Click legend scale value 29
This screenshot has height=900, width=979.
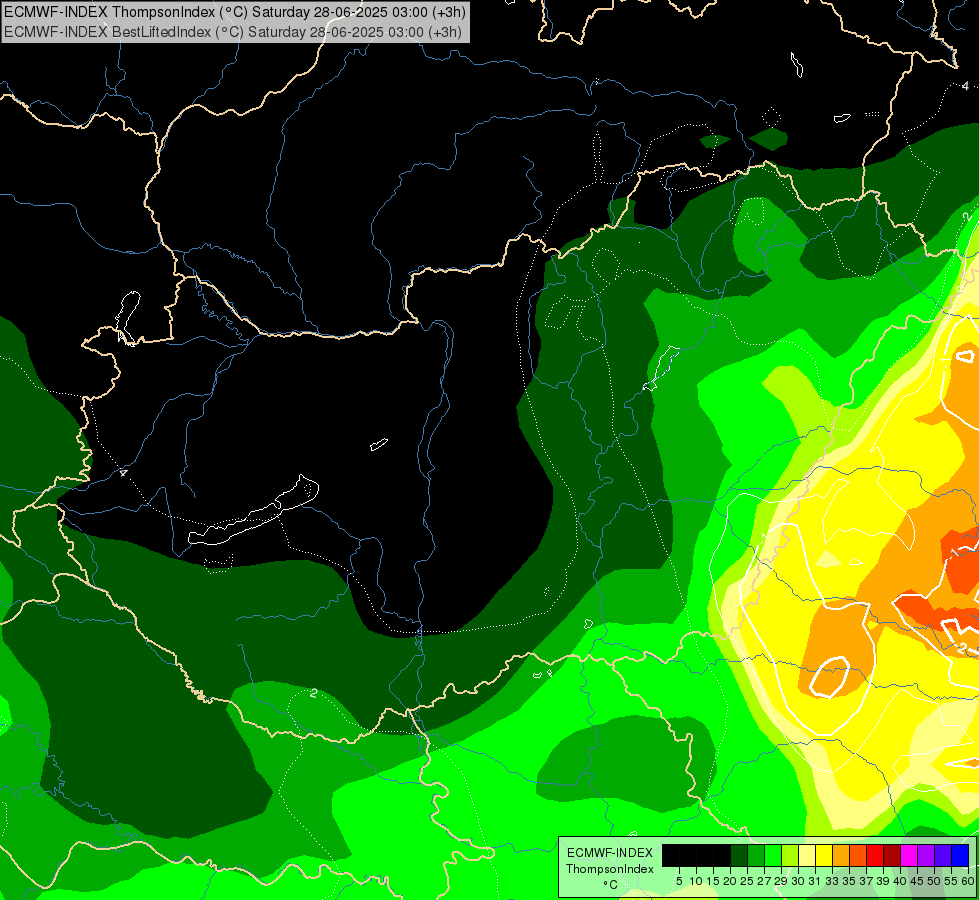[781, 881]
